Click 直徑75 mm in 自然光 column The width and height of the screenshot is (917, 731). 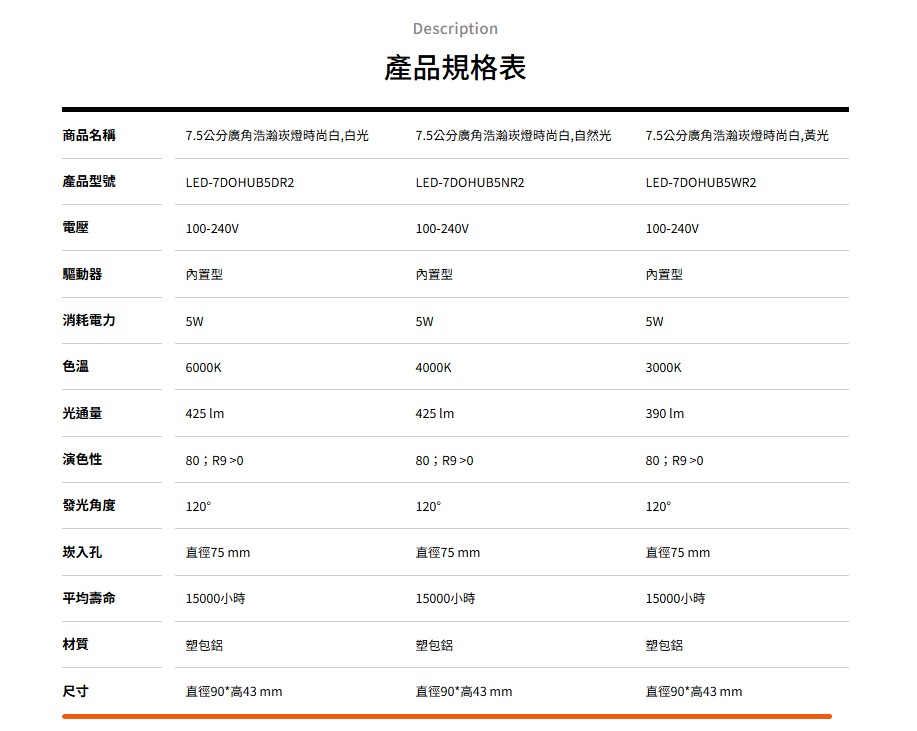click(x=447, y=553)
